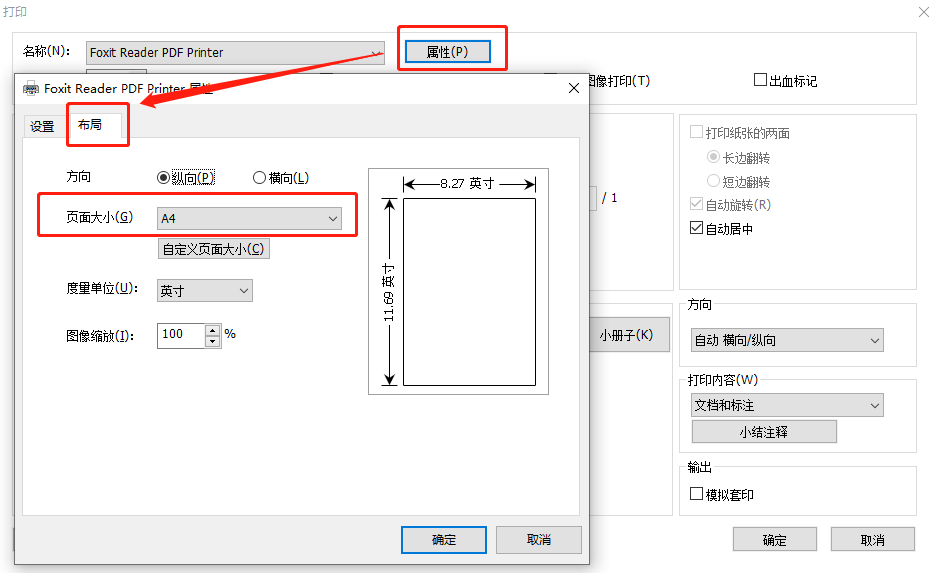Open the printer 名称(N) dropdown
Image resolution: width=937 pixels, height=573 pixels.
click(235, 53)
